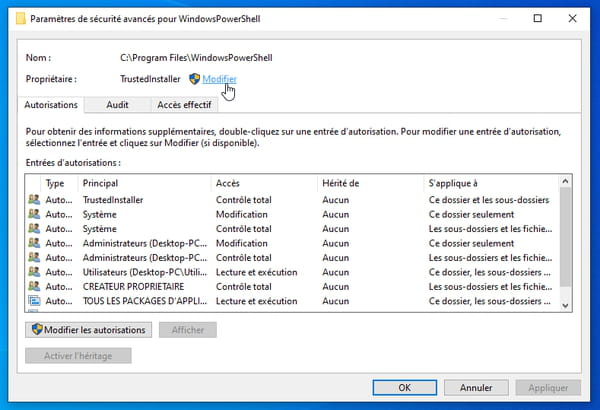Screen dimensions: 600x410
Task: Click 'Ce dossier et les sous-dossiers' cell
Action: (489, 199)
